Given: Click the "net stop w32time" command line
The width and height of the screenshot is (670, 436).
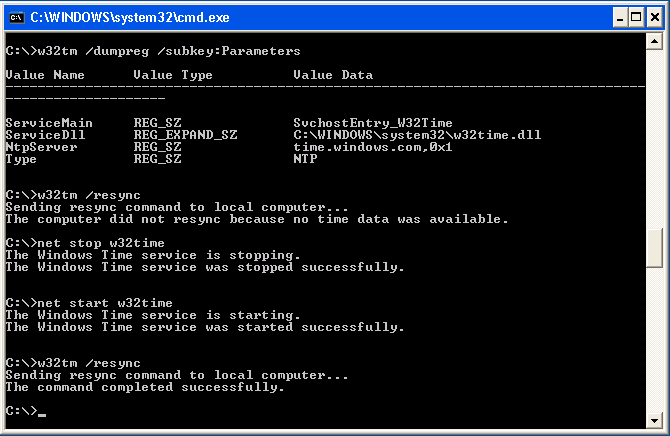Looking at the screenshot, I should (85, 243).
